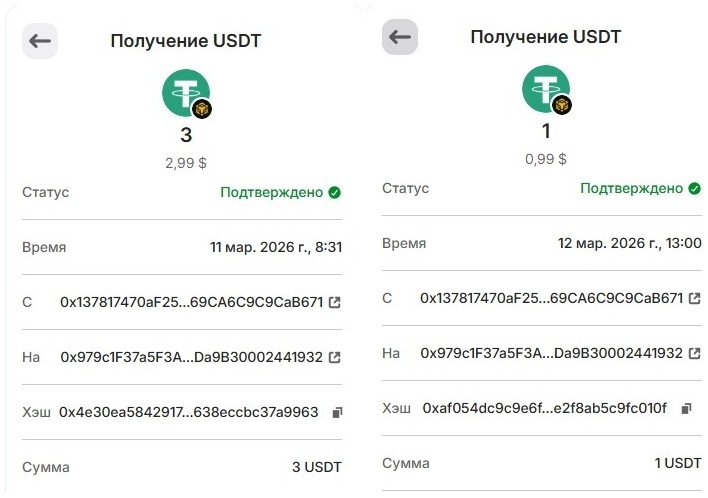Click recipient address in 11 мар. transaction
The height and width of the screenshot is (498, 708).
pyautogui.click(x=191, y=357)
